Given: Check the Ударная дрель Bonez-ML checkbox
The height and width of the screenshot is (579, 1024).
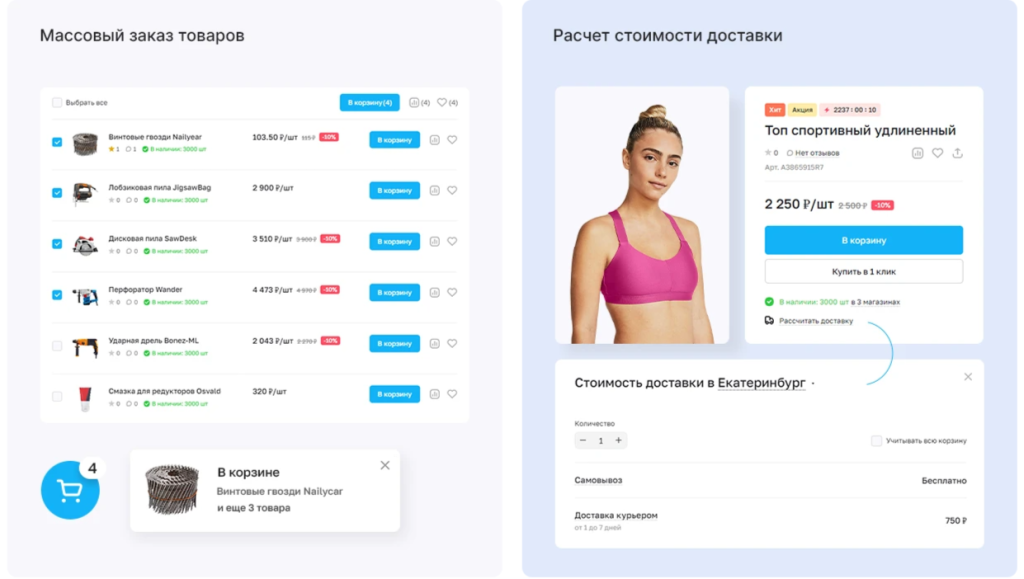Looking at the screenshot, I should tap(57, 346).
